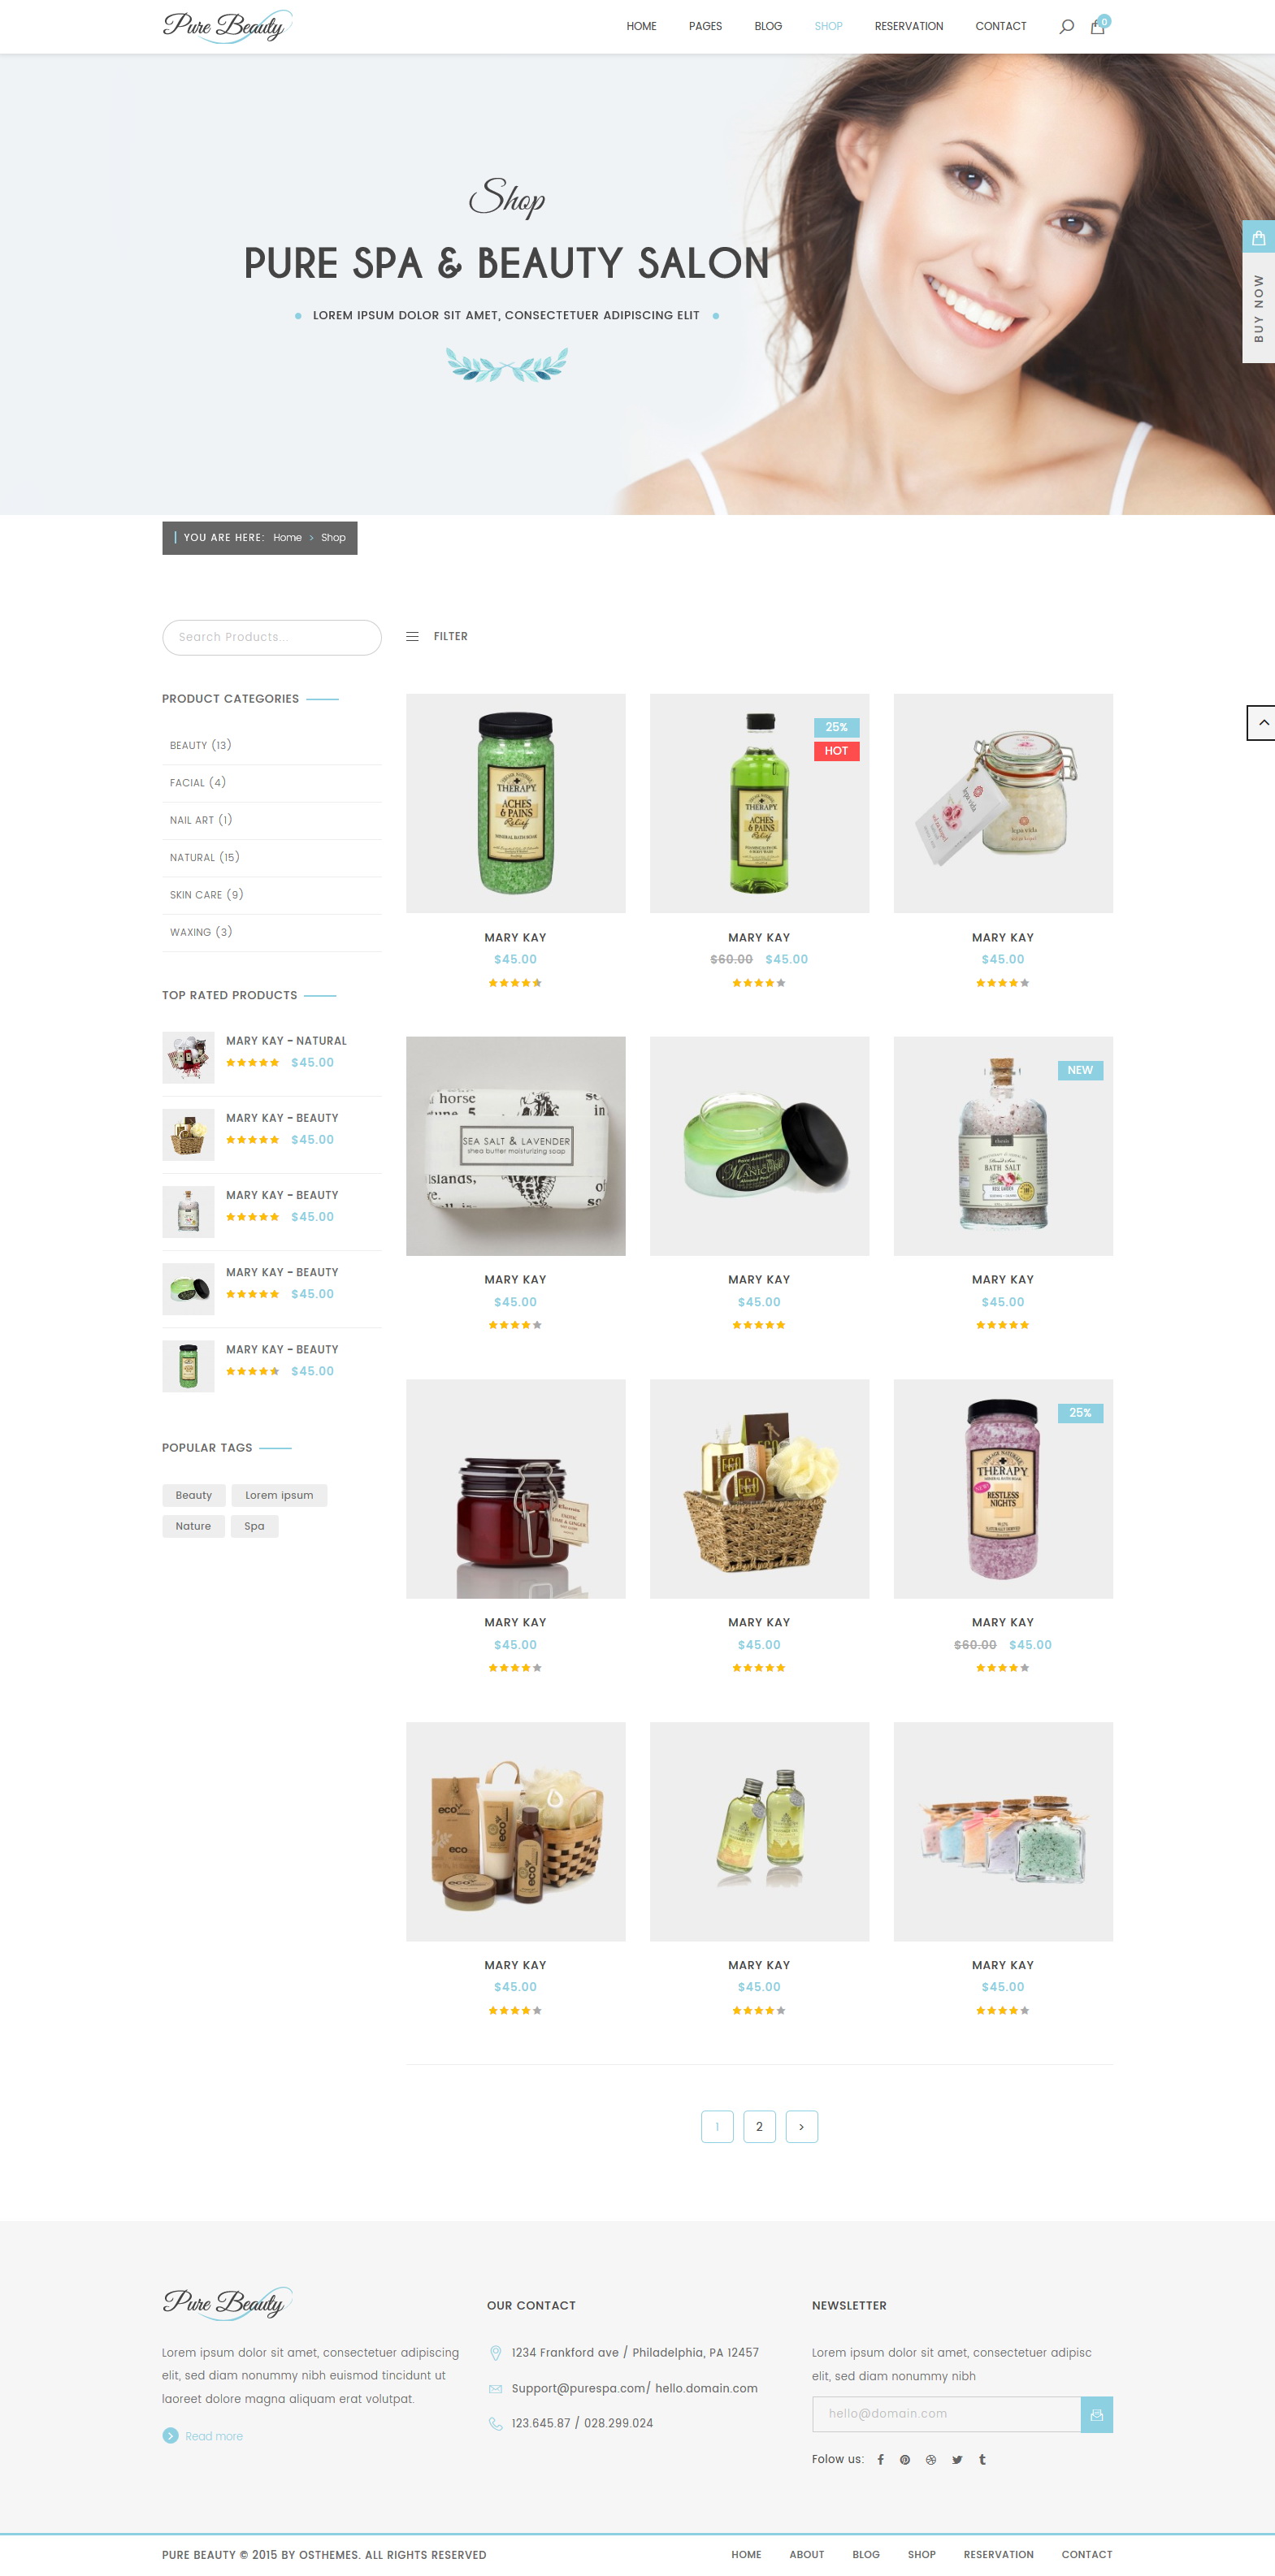Open the Tumblr icon in footer
This screenshot has width=1275, height=2576.
pos(982,2460)
